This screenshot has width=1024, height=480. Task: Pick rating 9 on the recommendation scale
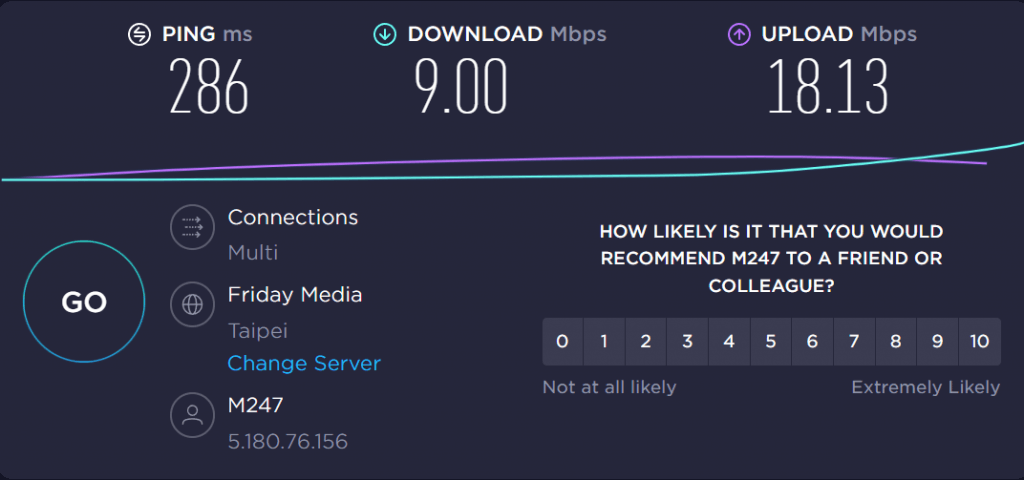pyautogui.click(x=937, y=342)
